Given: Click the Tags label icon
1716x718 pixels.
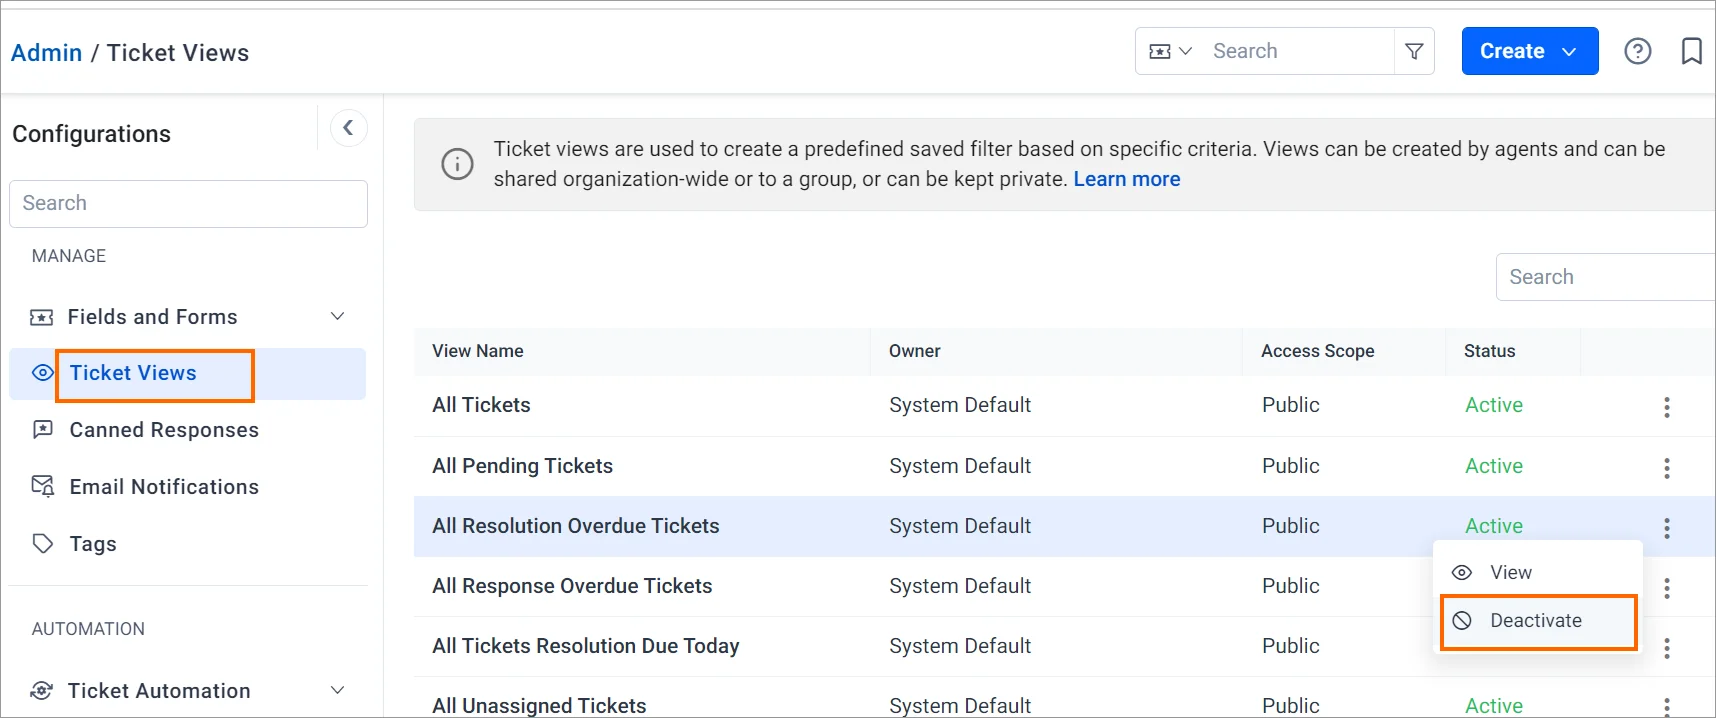Looking at the screenshot, I should (42, 543).
